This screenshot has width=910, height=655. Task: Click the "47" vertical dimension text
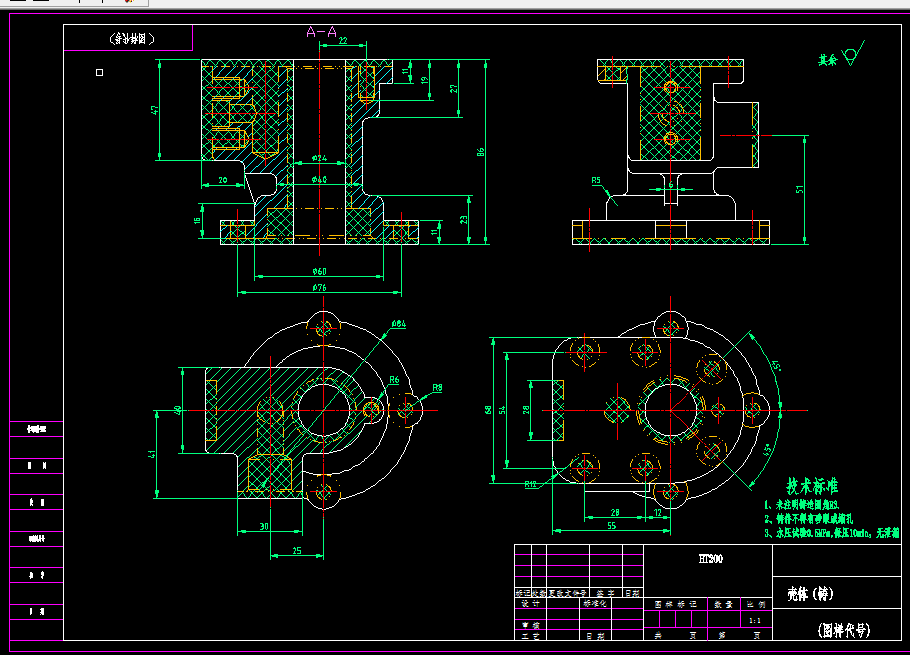pyautogui.click(x=154, y=110)
